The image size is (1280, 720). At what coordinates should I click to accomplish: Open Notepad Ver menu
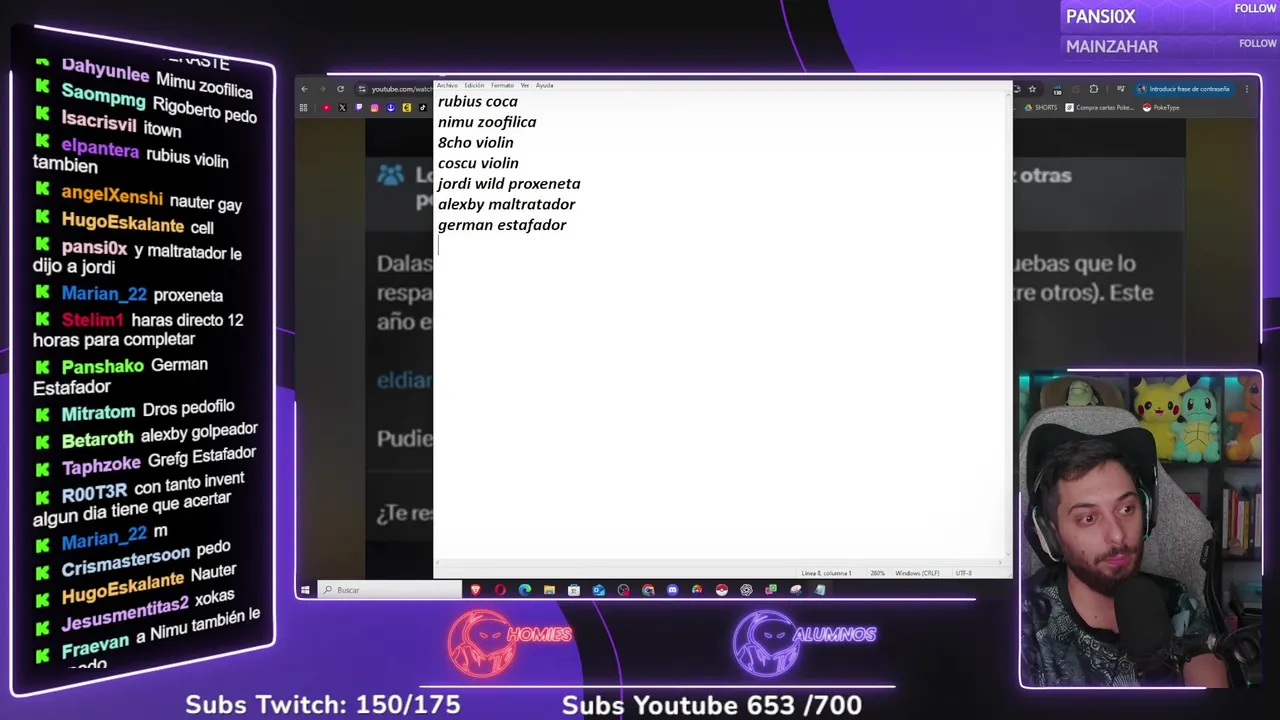[525, 85]
